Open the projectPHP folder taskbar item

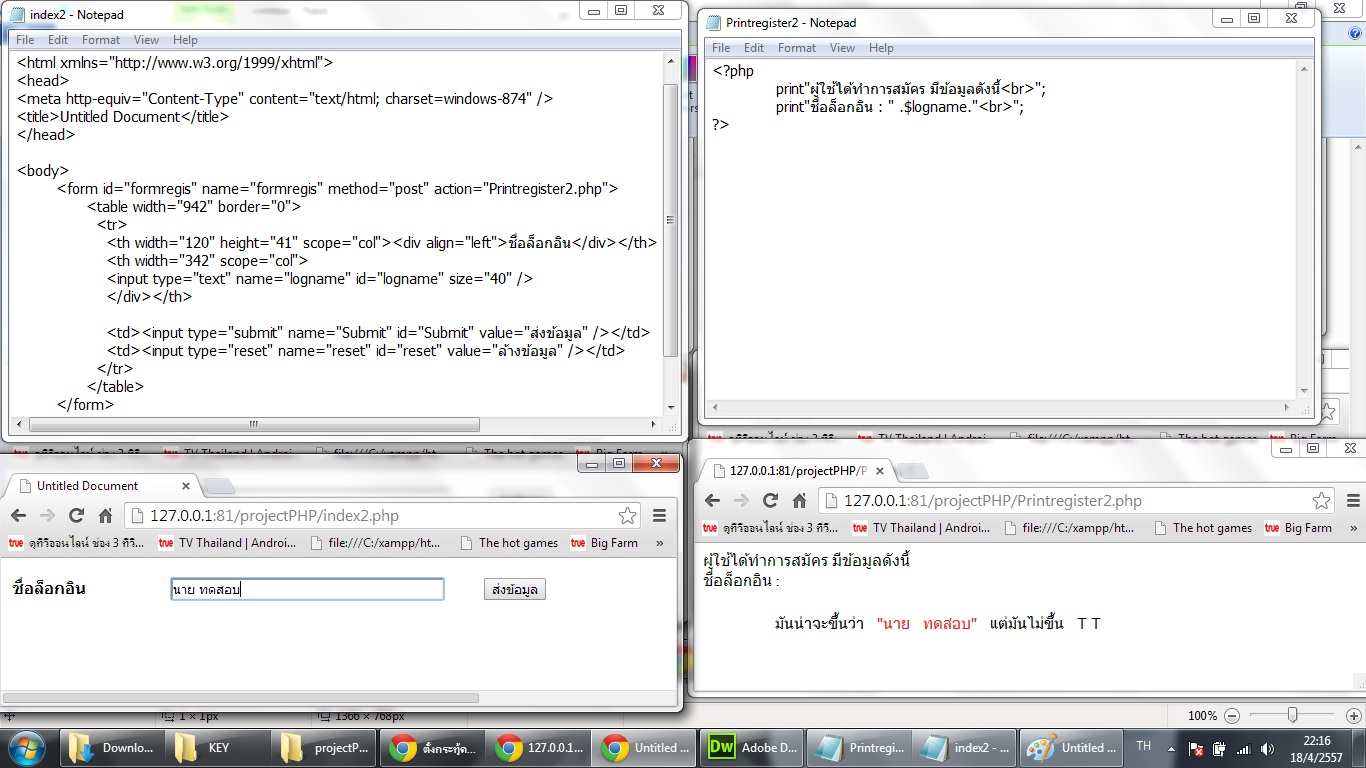325,748
